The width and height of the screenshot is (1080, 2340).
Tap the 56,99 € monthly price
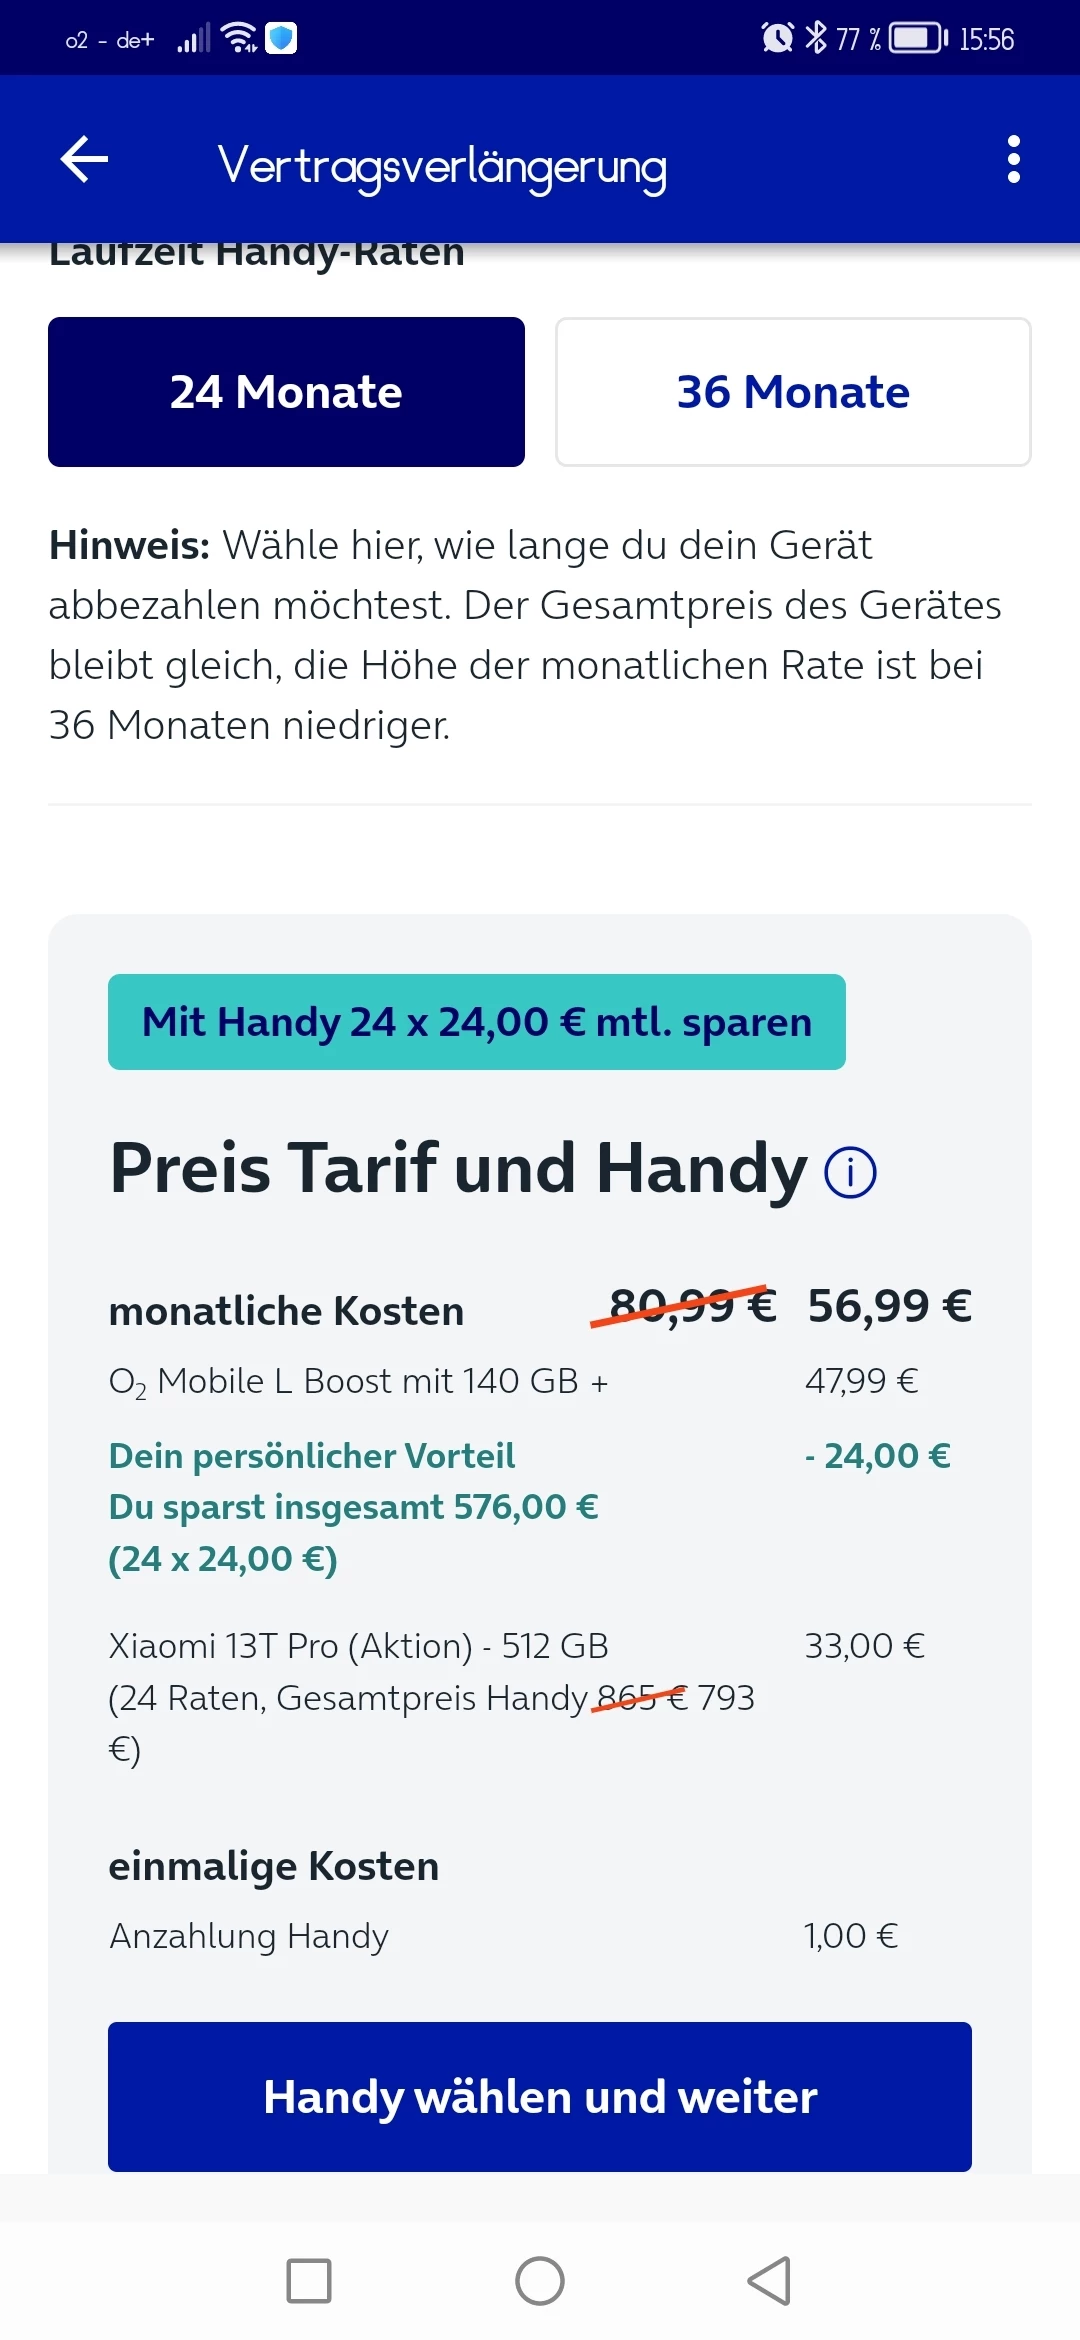pos(889,1306)
